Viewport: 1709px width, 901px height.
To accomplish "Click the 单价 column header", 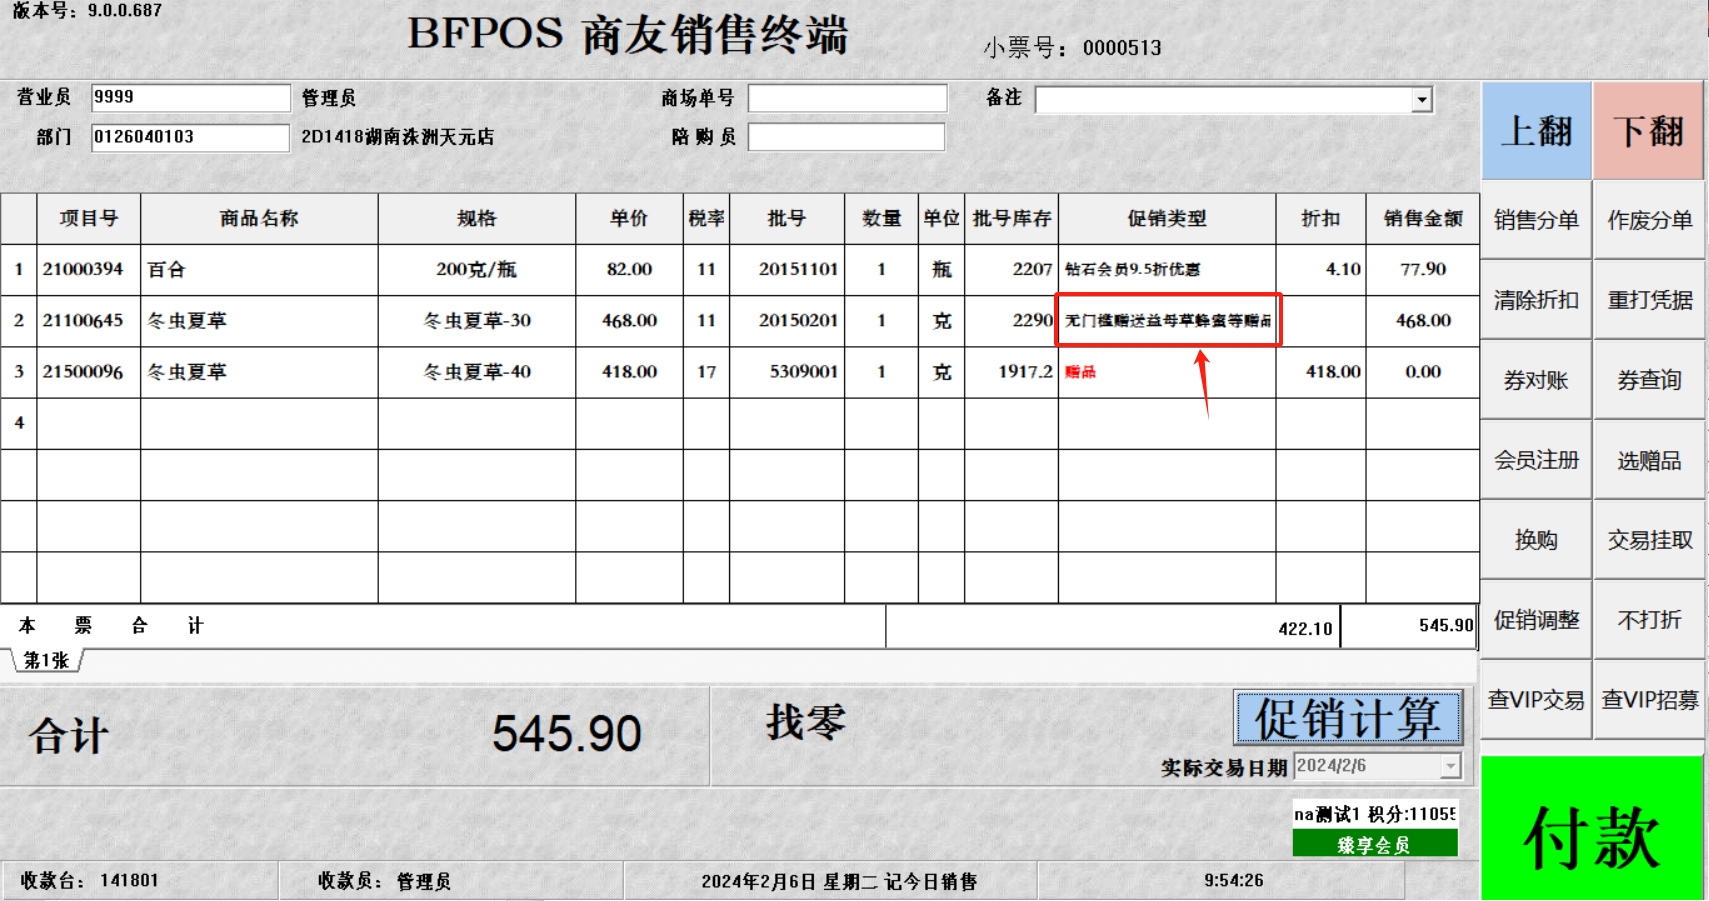I will click(x=629, y=218).
